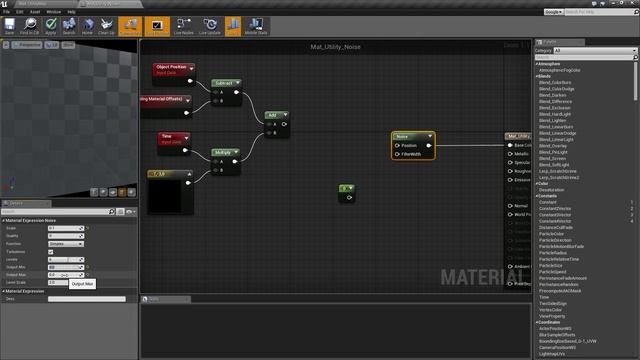Screen dimensions: 640x360
Task: Open the Asset menu
Action: (x=35, y=12)
